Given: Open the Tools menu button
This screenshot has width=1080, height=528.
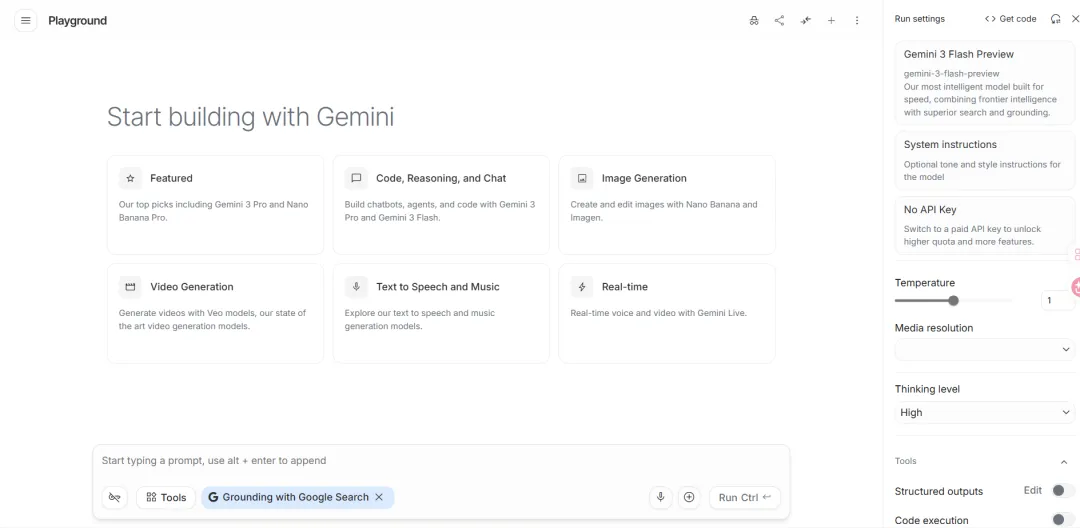Looking at the screenshot, I should coord(166,497).
